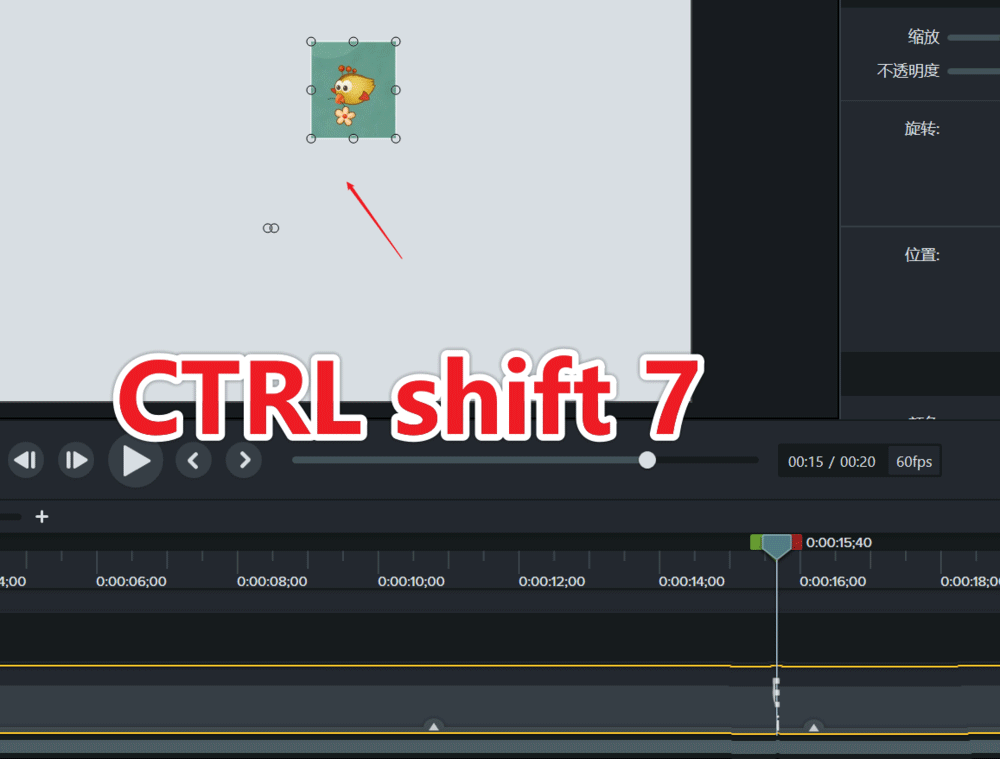
Task: Click the double-circle anchor on the canvas
Action: 271,228
